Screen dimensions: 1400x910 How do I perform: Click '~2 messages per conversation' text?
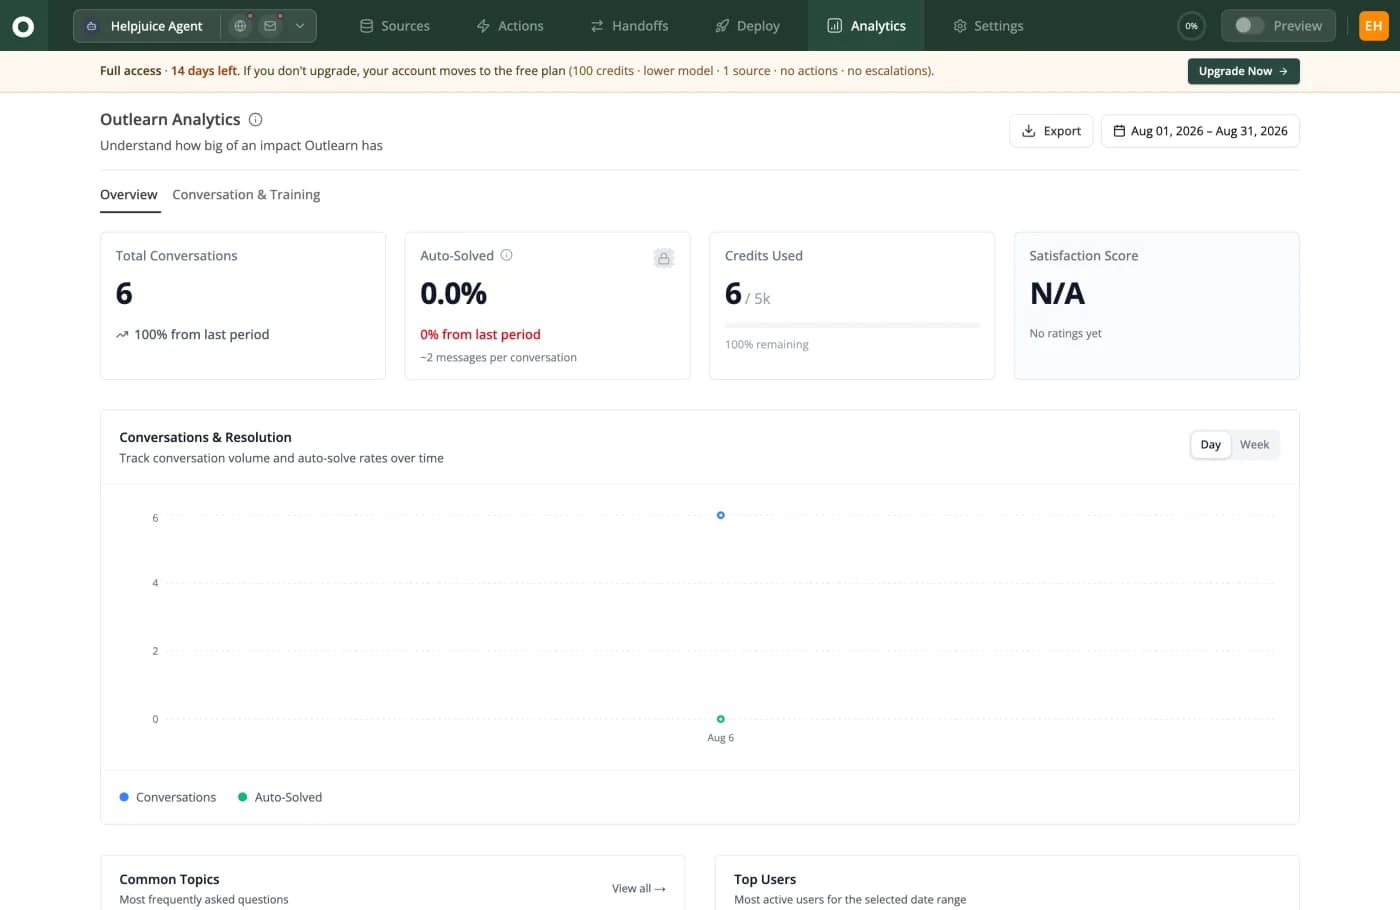point(498,358)
